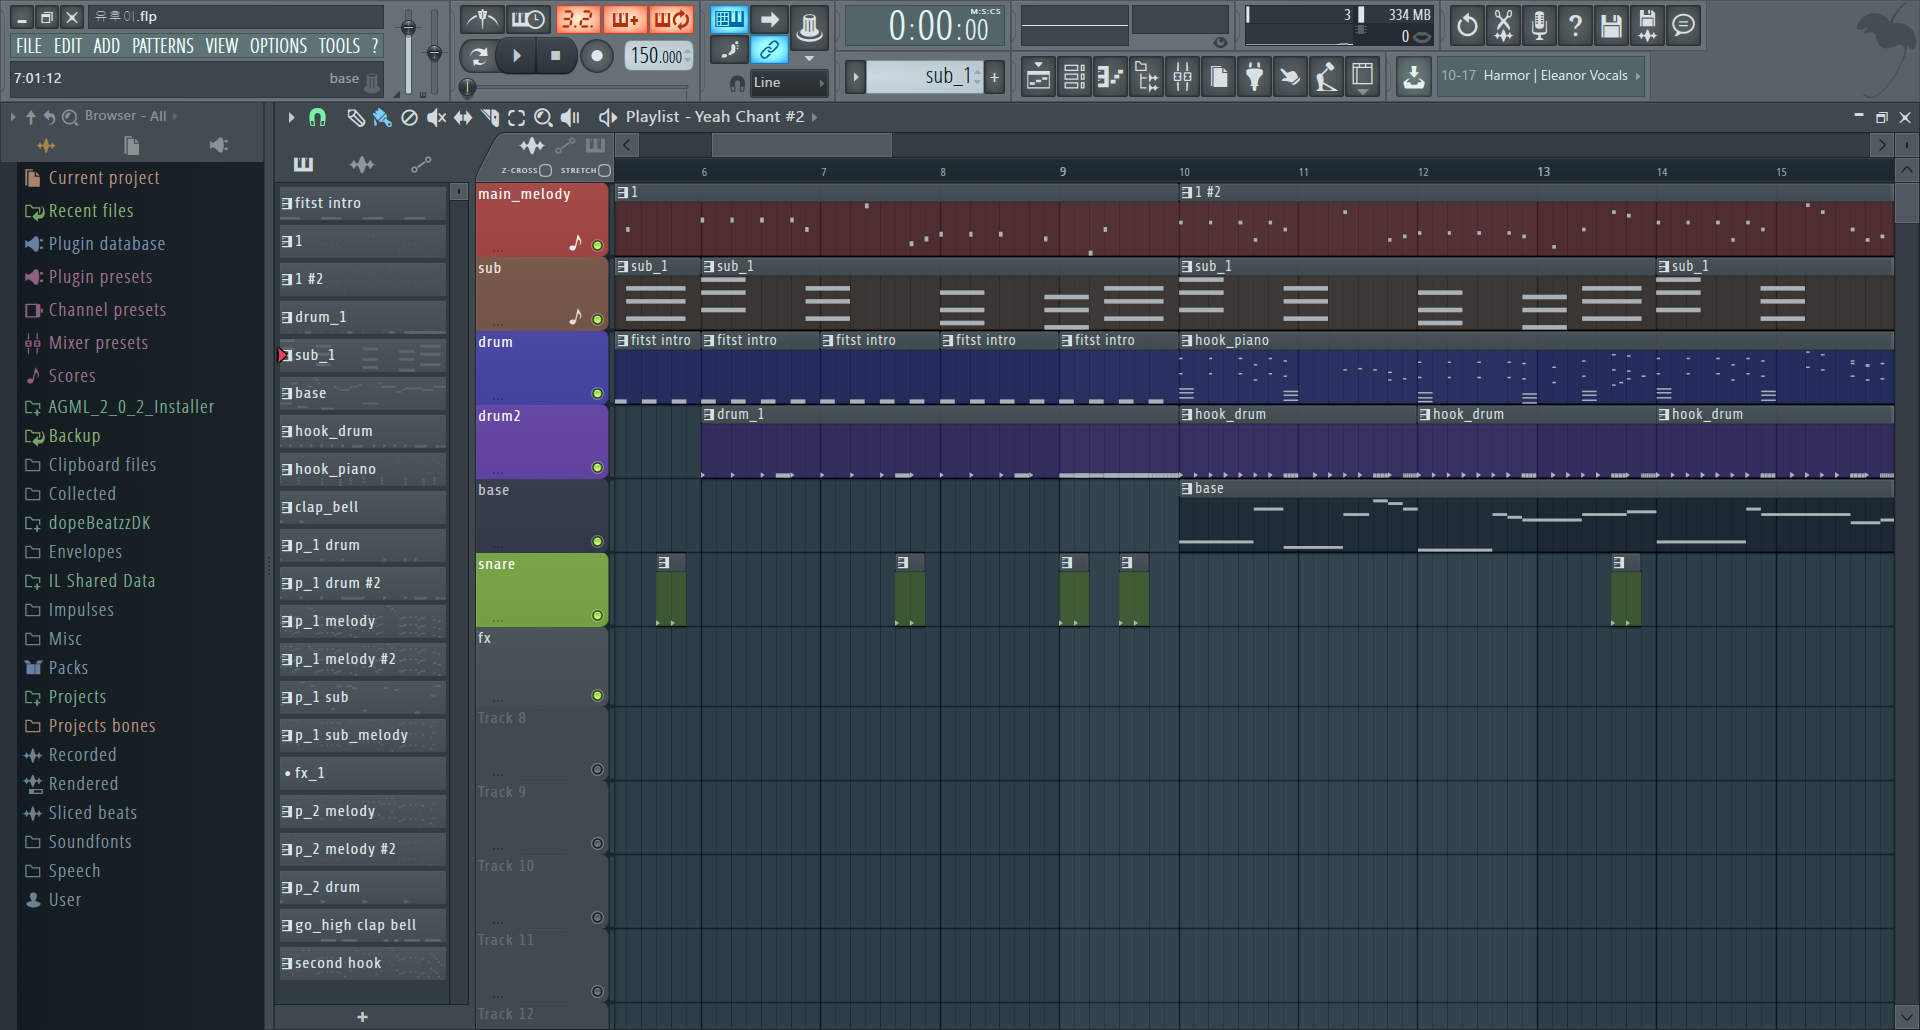The width and height of the screenshot is (1920, 1030).
Task: Click the stop playback button
Action: pos(555,56)
